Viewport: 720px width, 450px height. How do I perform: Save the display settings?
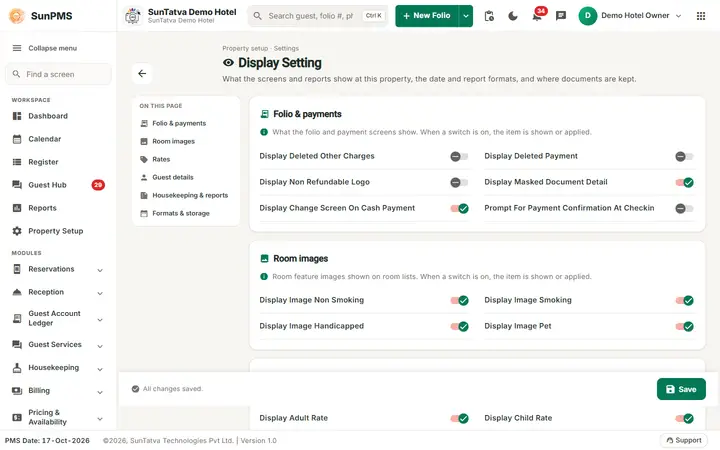pos(681,389)
